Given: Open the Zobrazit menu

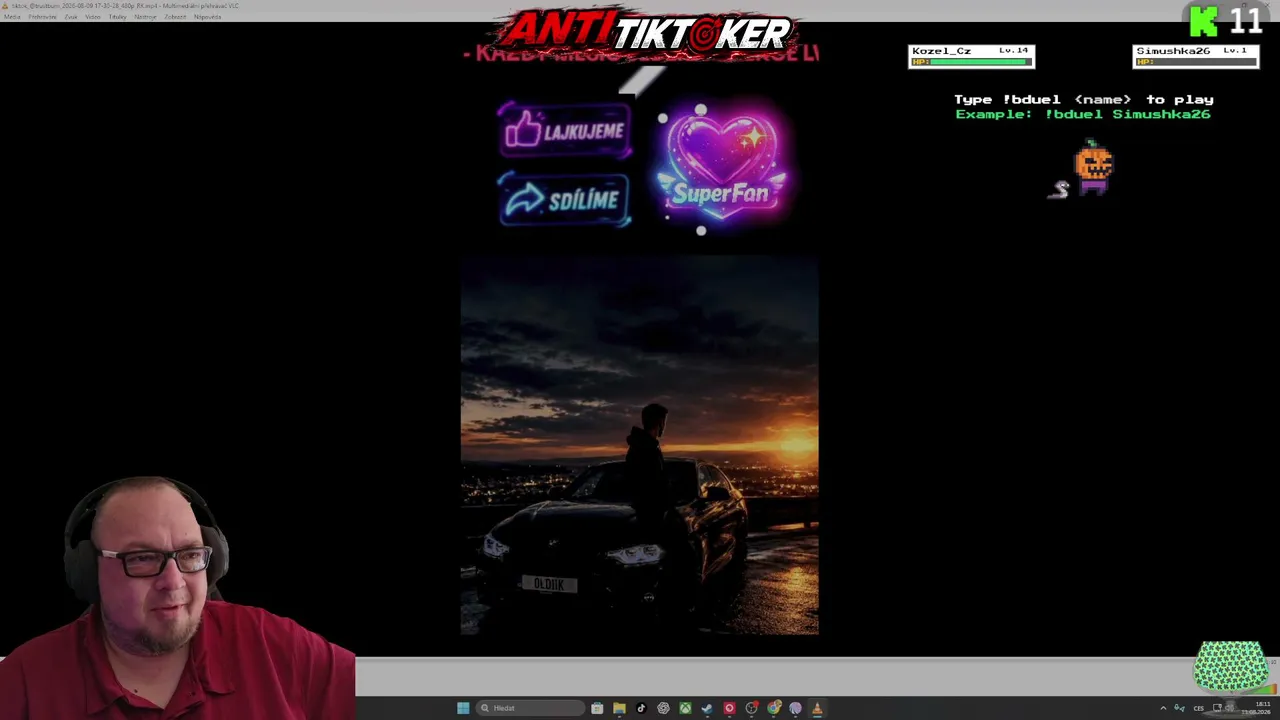Looking at the screenshot, I should pyautogui.click(x=175, y=17).
